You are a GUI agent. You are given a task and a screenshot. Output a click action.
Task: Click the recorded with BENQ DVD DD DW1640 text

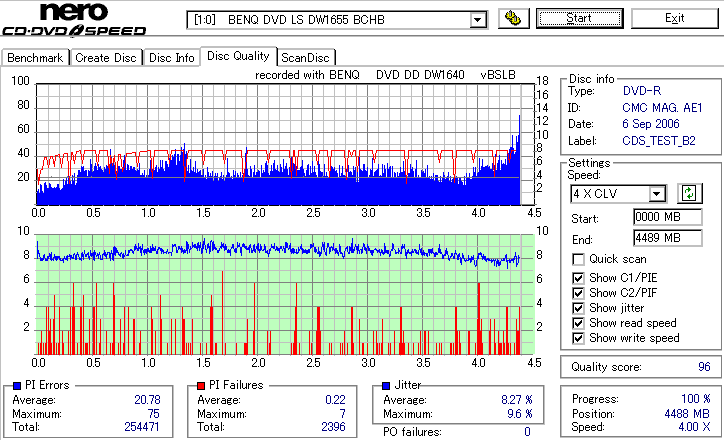pyautogui.click(x=385, y=75)
